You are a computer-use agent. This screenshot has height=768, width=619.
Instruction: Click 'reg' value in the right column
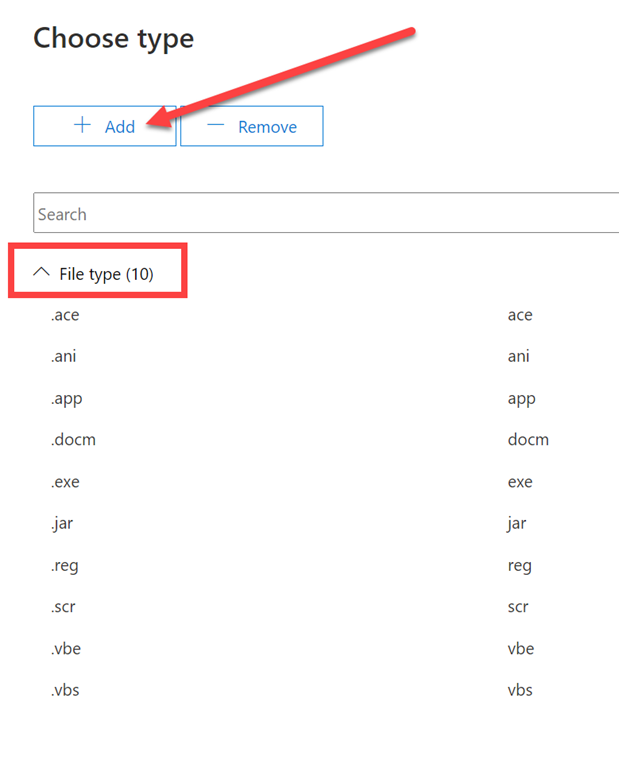tap(519, 566)
